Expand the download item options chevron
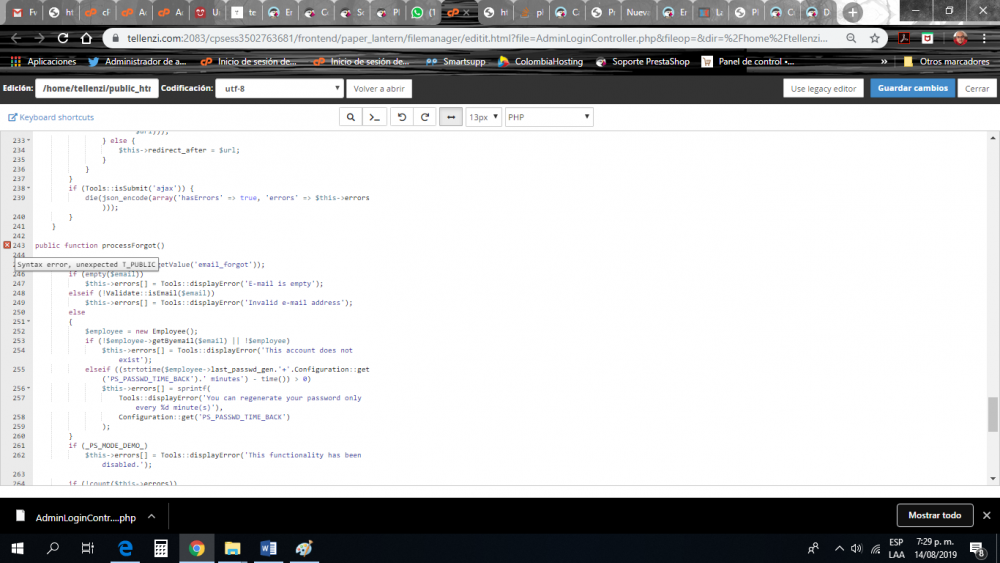The width and height of the screenshot is (1000, 563). (152, 516)
